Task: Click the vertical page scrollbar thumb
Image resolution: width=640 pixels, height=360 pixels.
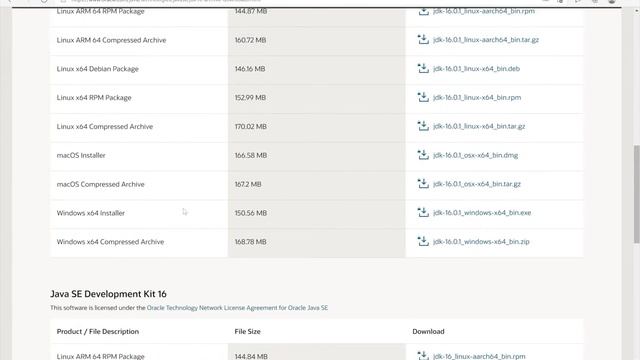Action: pyautogui.click(x=636, y=194)
